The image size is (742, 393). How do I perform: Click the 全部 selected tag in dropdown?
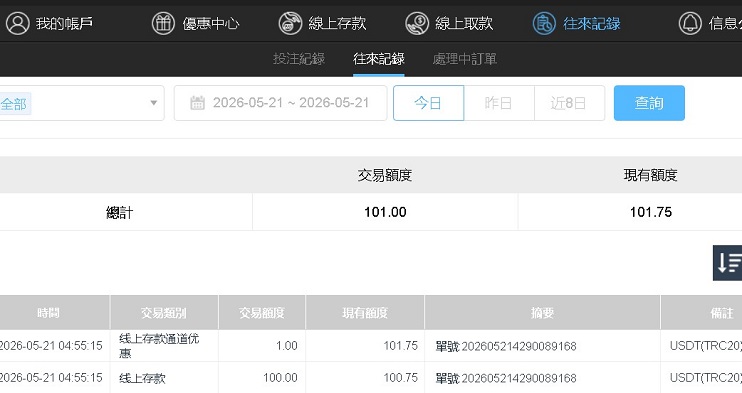[x=14, y=104]
